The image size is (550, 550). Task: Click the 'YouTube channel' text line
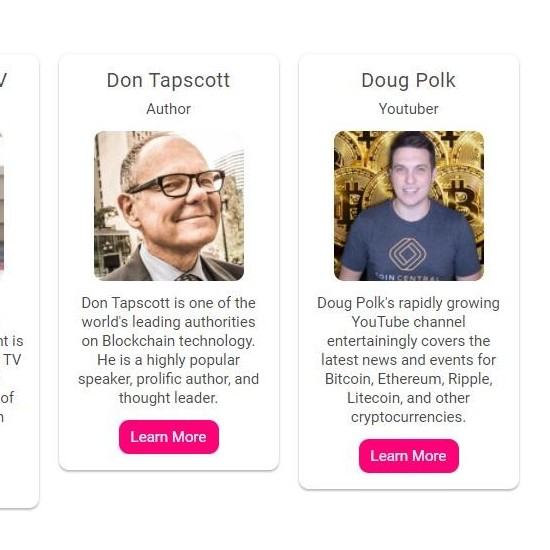point(409,322)
